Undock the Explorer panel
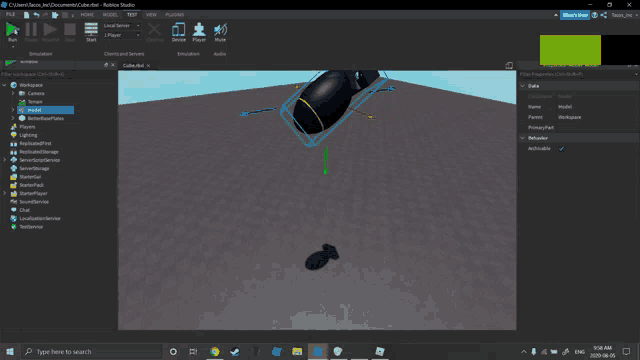This screenshot has height=360, width=640. [x=106, y=65]
